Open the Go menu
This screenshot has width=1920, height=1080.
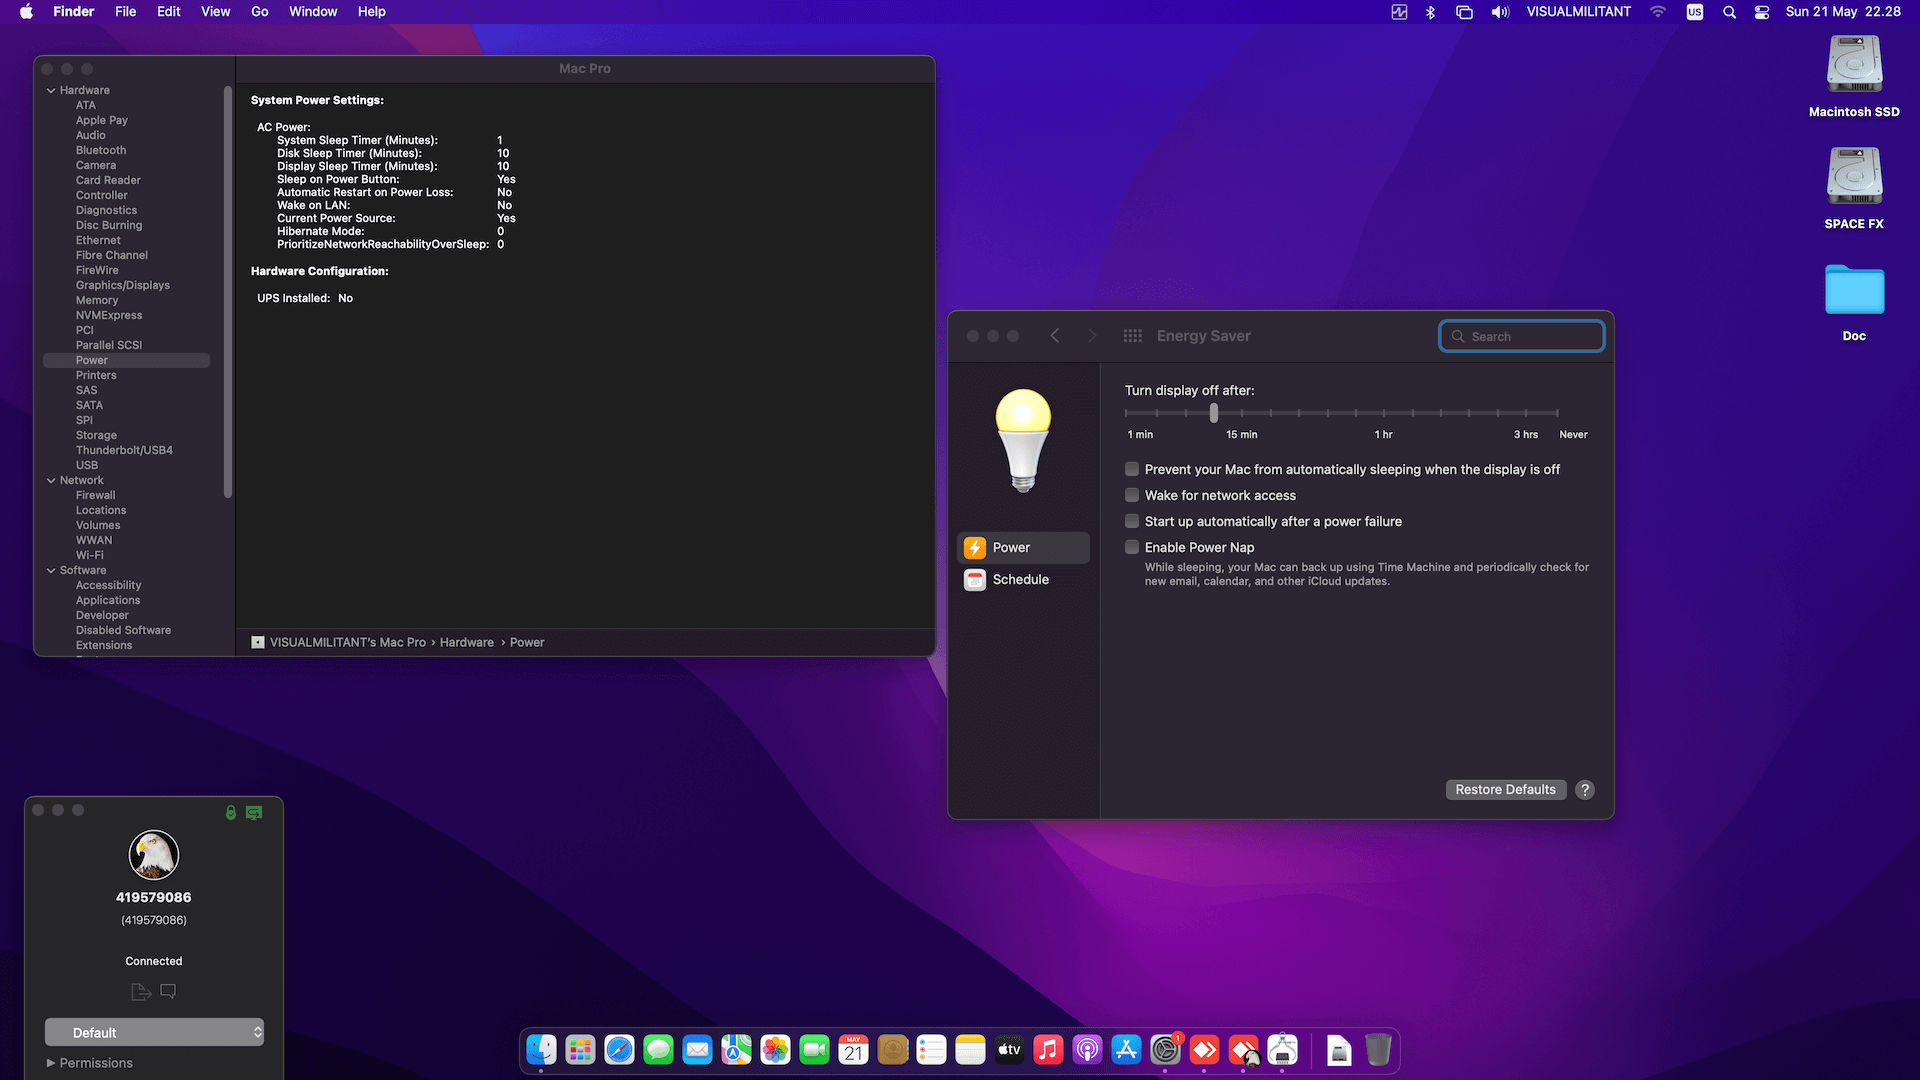tap(260, 12)
